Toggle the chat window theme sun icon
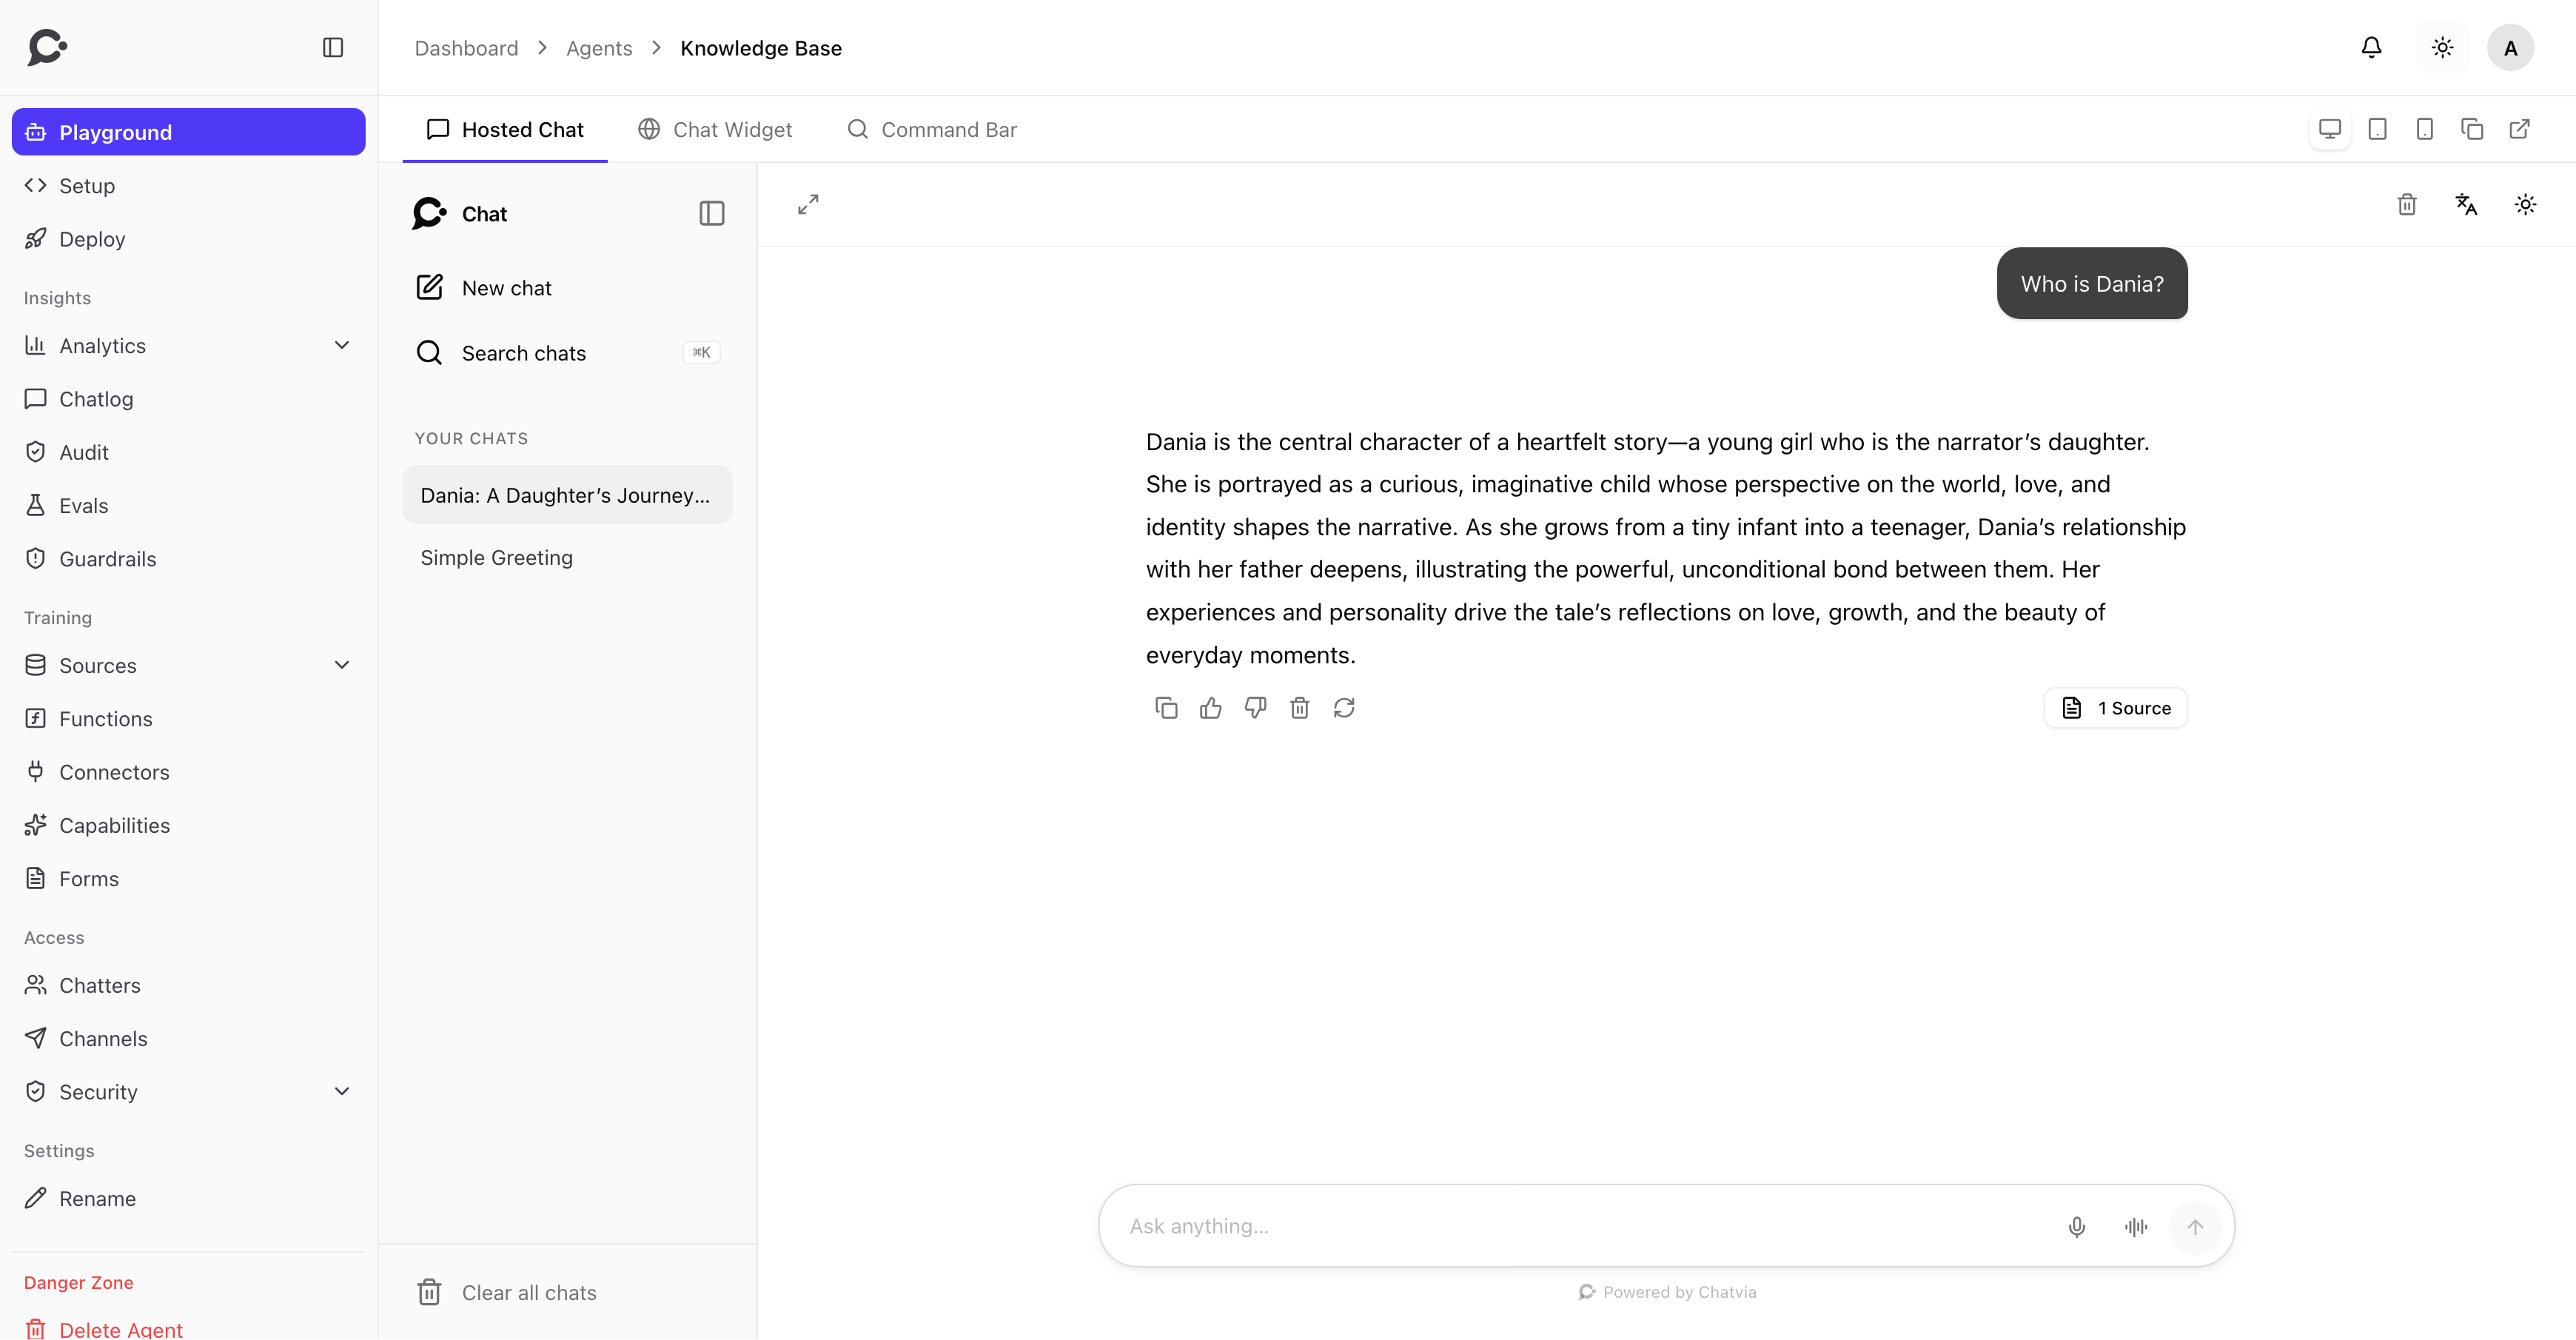The image size is (2576, 1340). pyautogui.click(x=2525, y=204)
